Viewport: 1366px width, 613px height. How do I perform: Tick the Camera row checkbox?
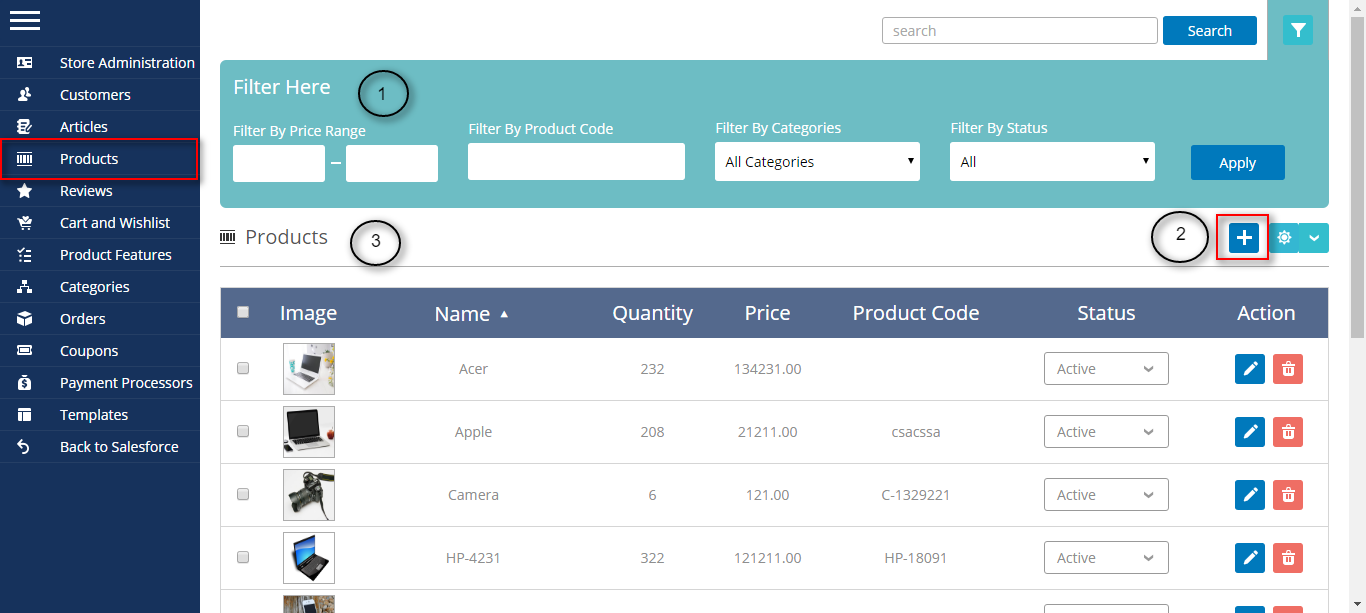[x=243, y=494]
